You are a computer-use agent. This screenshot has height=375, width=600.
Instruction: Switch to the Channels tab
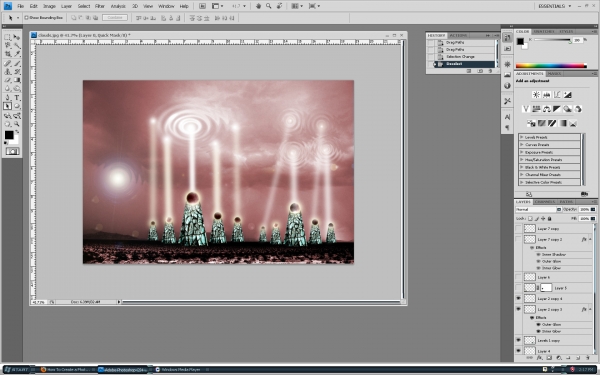pos(545,202)
